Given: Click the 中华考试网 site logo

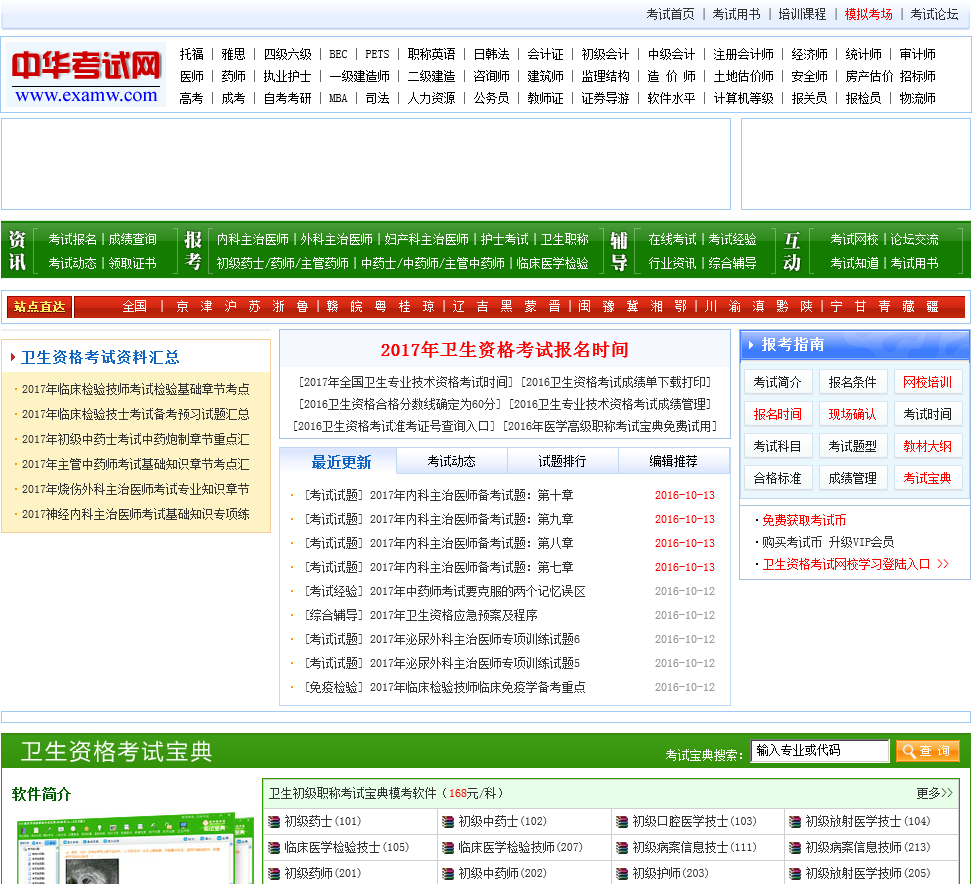Looking at the screenshot, I should (x=85, y=75).
